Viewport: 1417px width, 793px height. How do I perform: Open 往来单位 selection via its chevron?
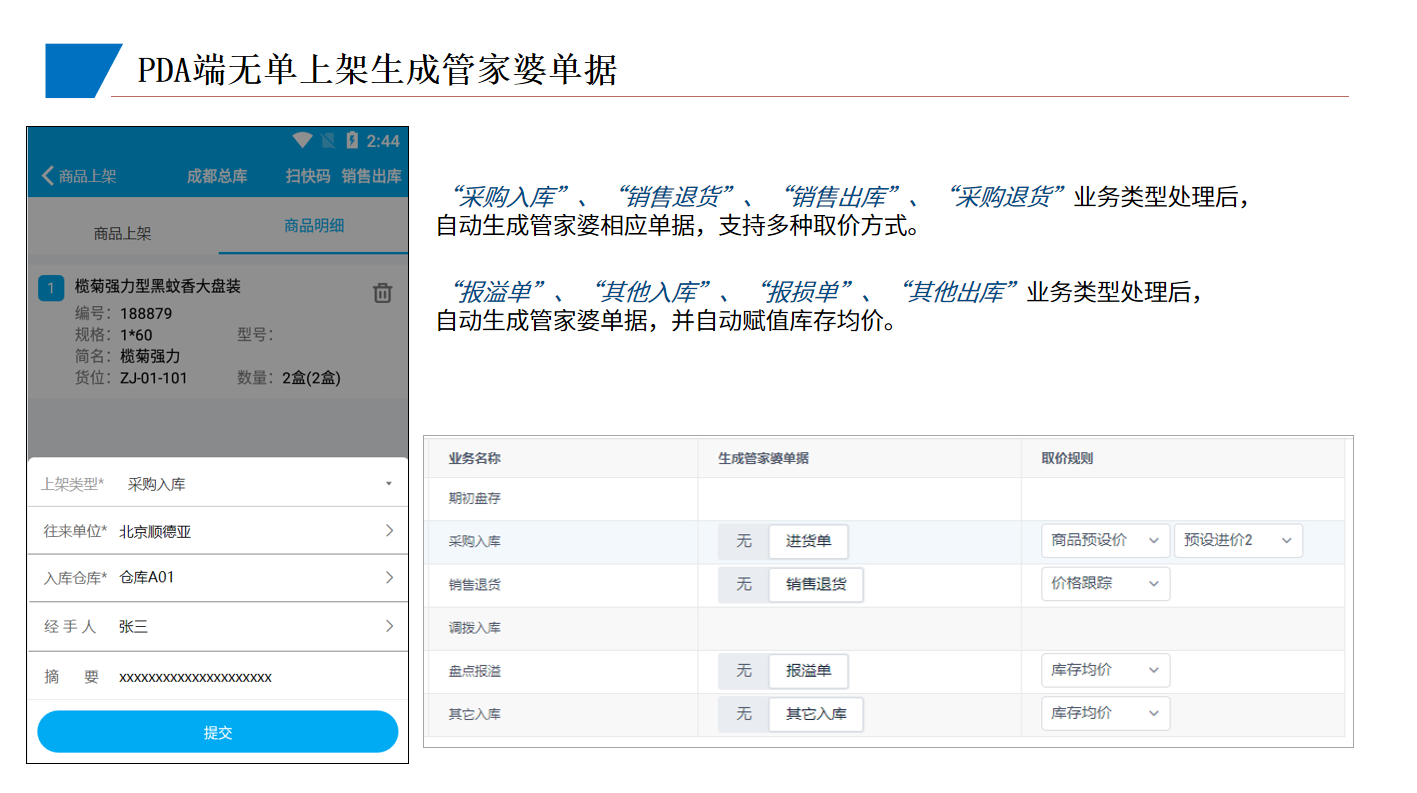(x=389, y=531)
